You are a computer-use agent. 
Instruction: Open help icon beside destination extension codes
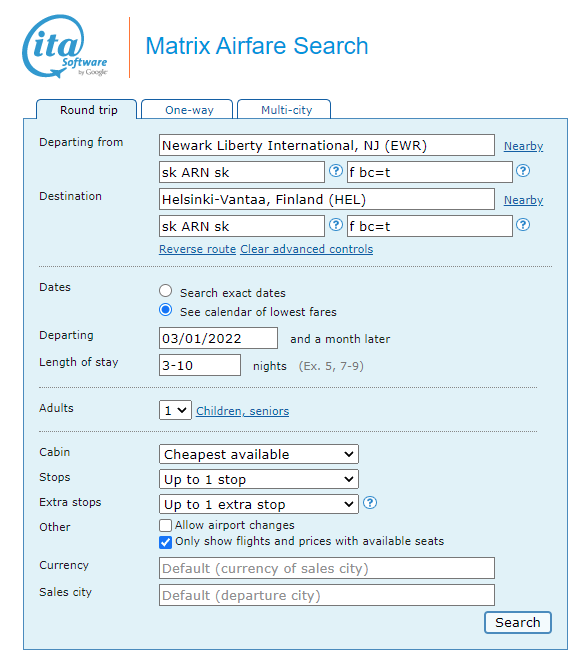pyautogui.click(x=523, y=225)
